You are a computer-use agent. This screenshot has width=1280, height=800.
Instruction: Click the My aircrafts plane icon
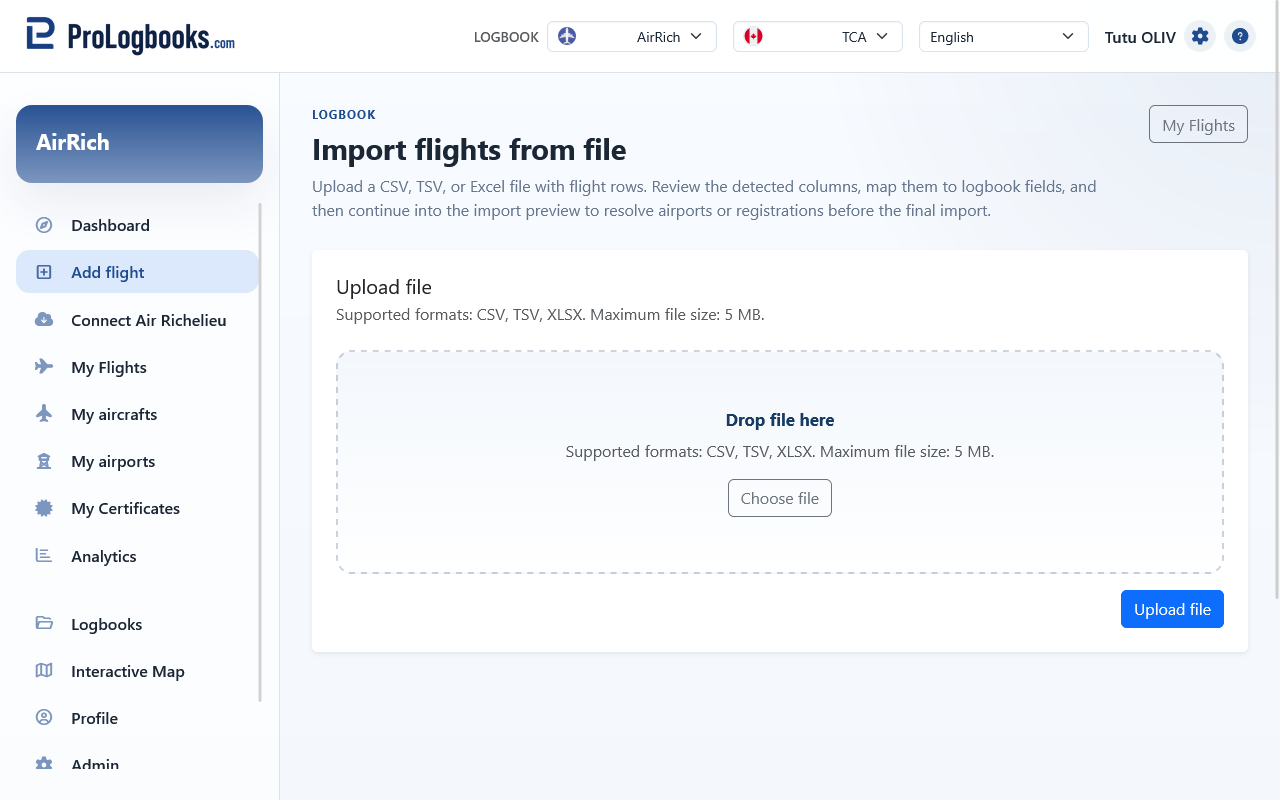(x=44, y=414)
